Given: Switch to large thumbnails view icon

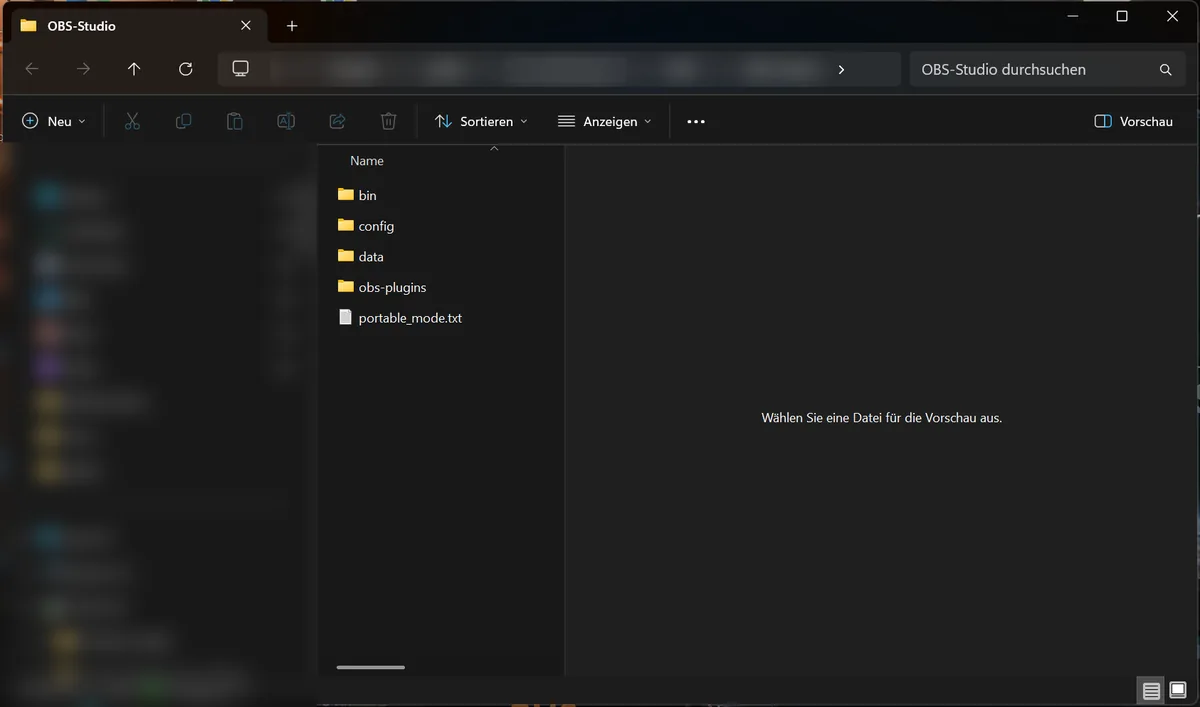Looking at the screenshot, I should [x=1178, y=691].
